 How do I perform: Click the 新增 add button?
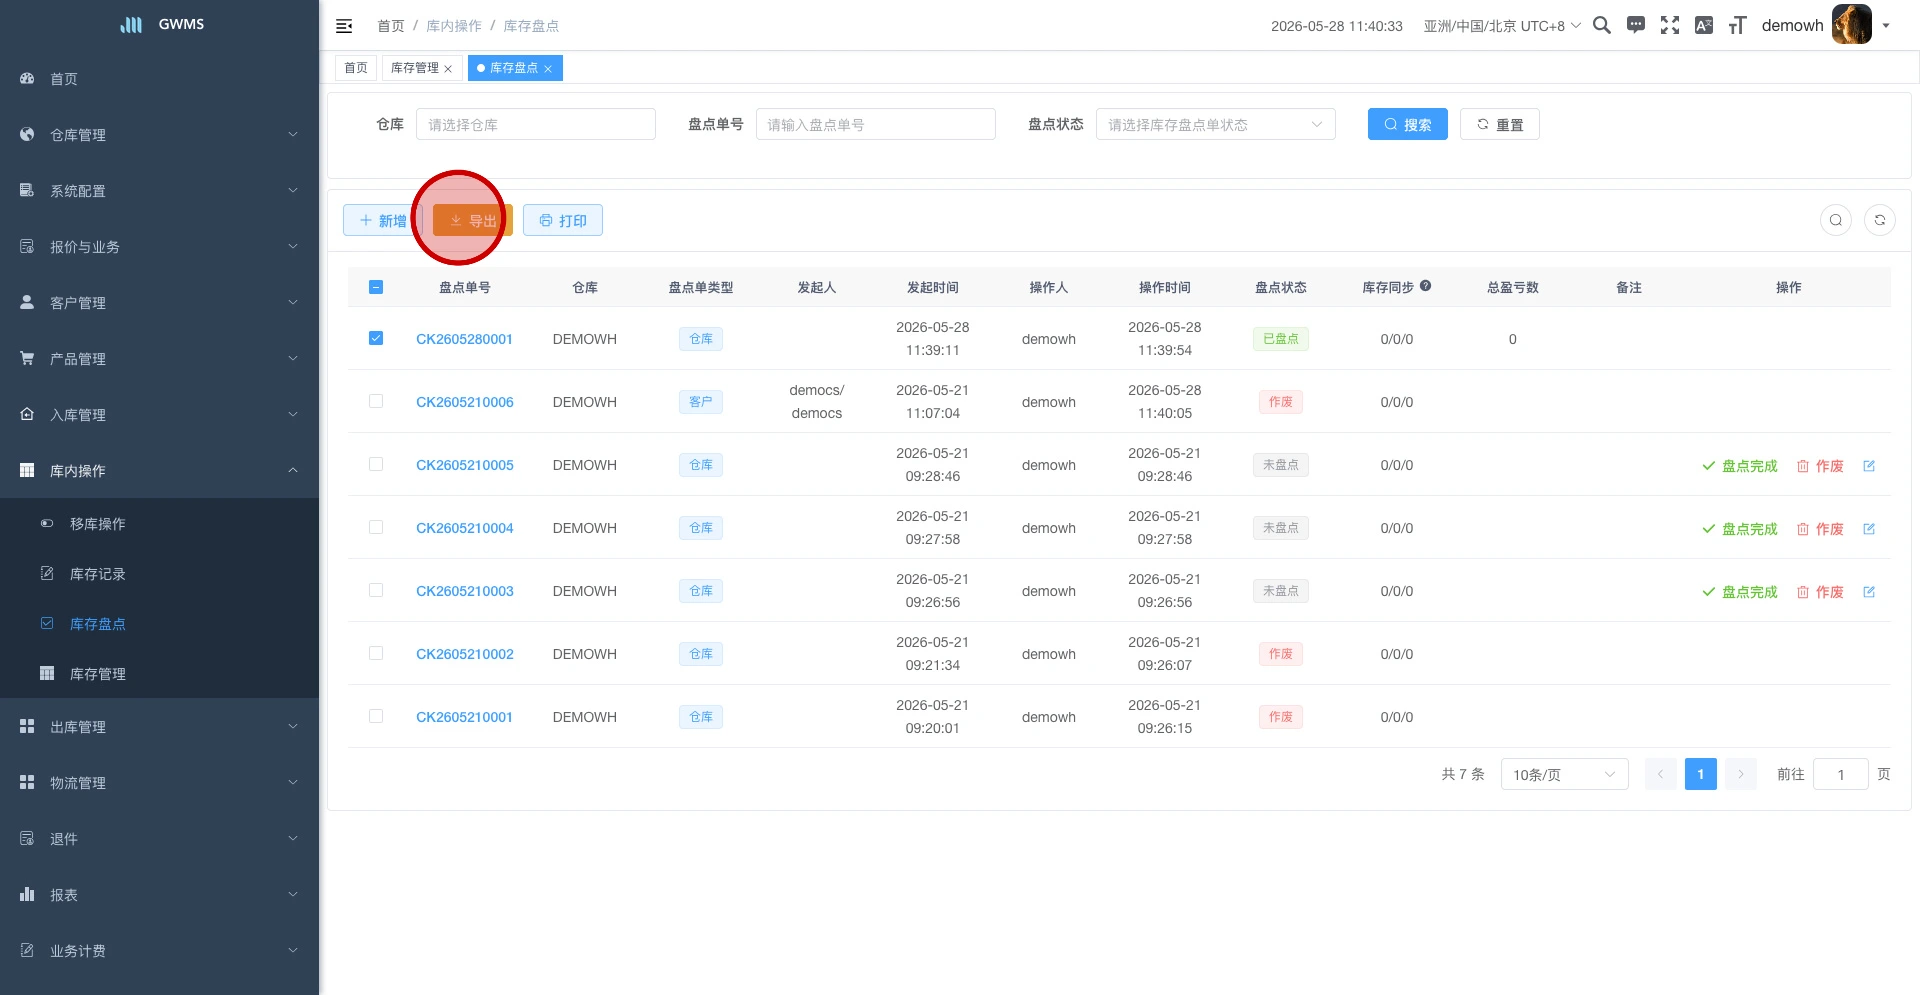point(383,220)
